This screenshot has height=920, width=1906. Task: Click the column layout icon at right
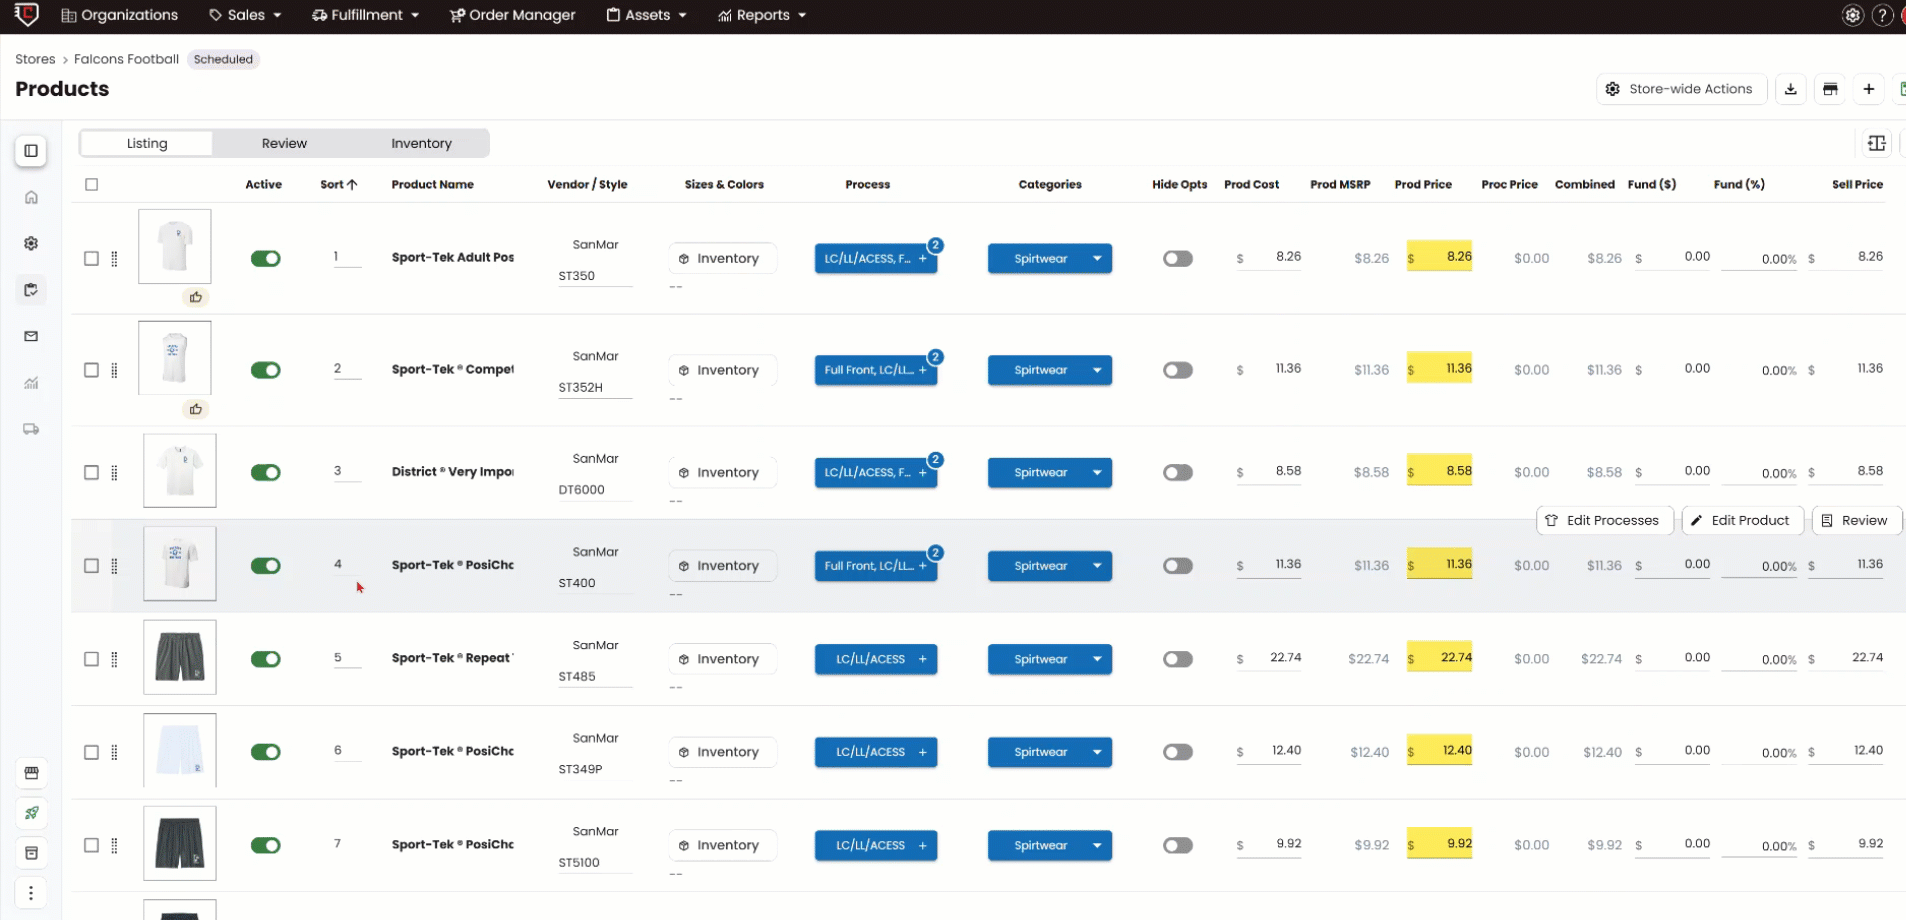1877,144
